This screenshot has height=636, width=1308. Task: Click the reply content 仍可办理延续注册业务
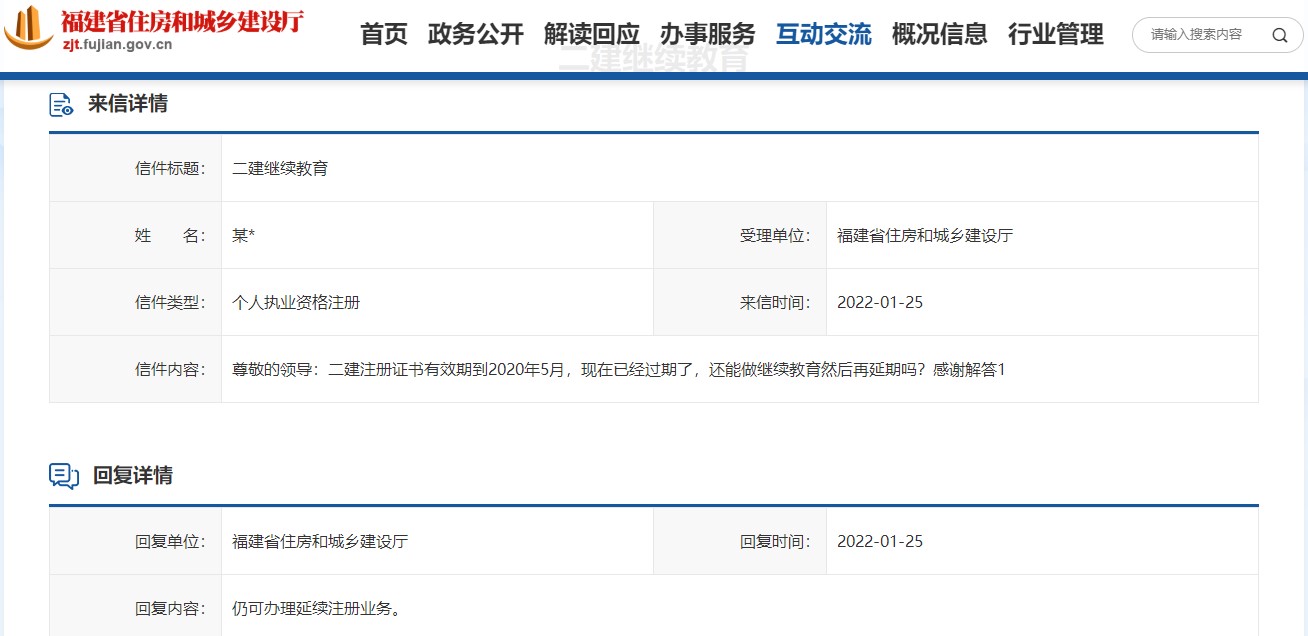pyautogui.click(x=317, y=608)
